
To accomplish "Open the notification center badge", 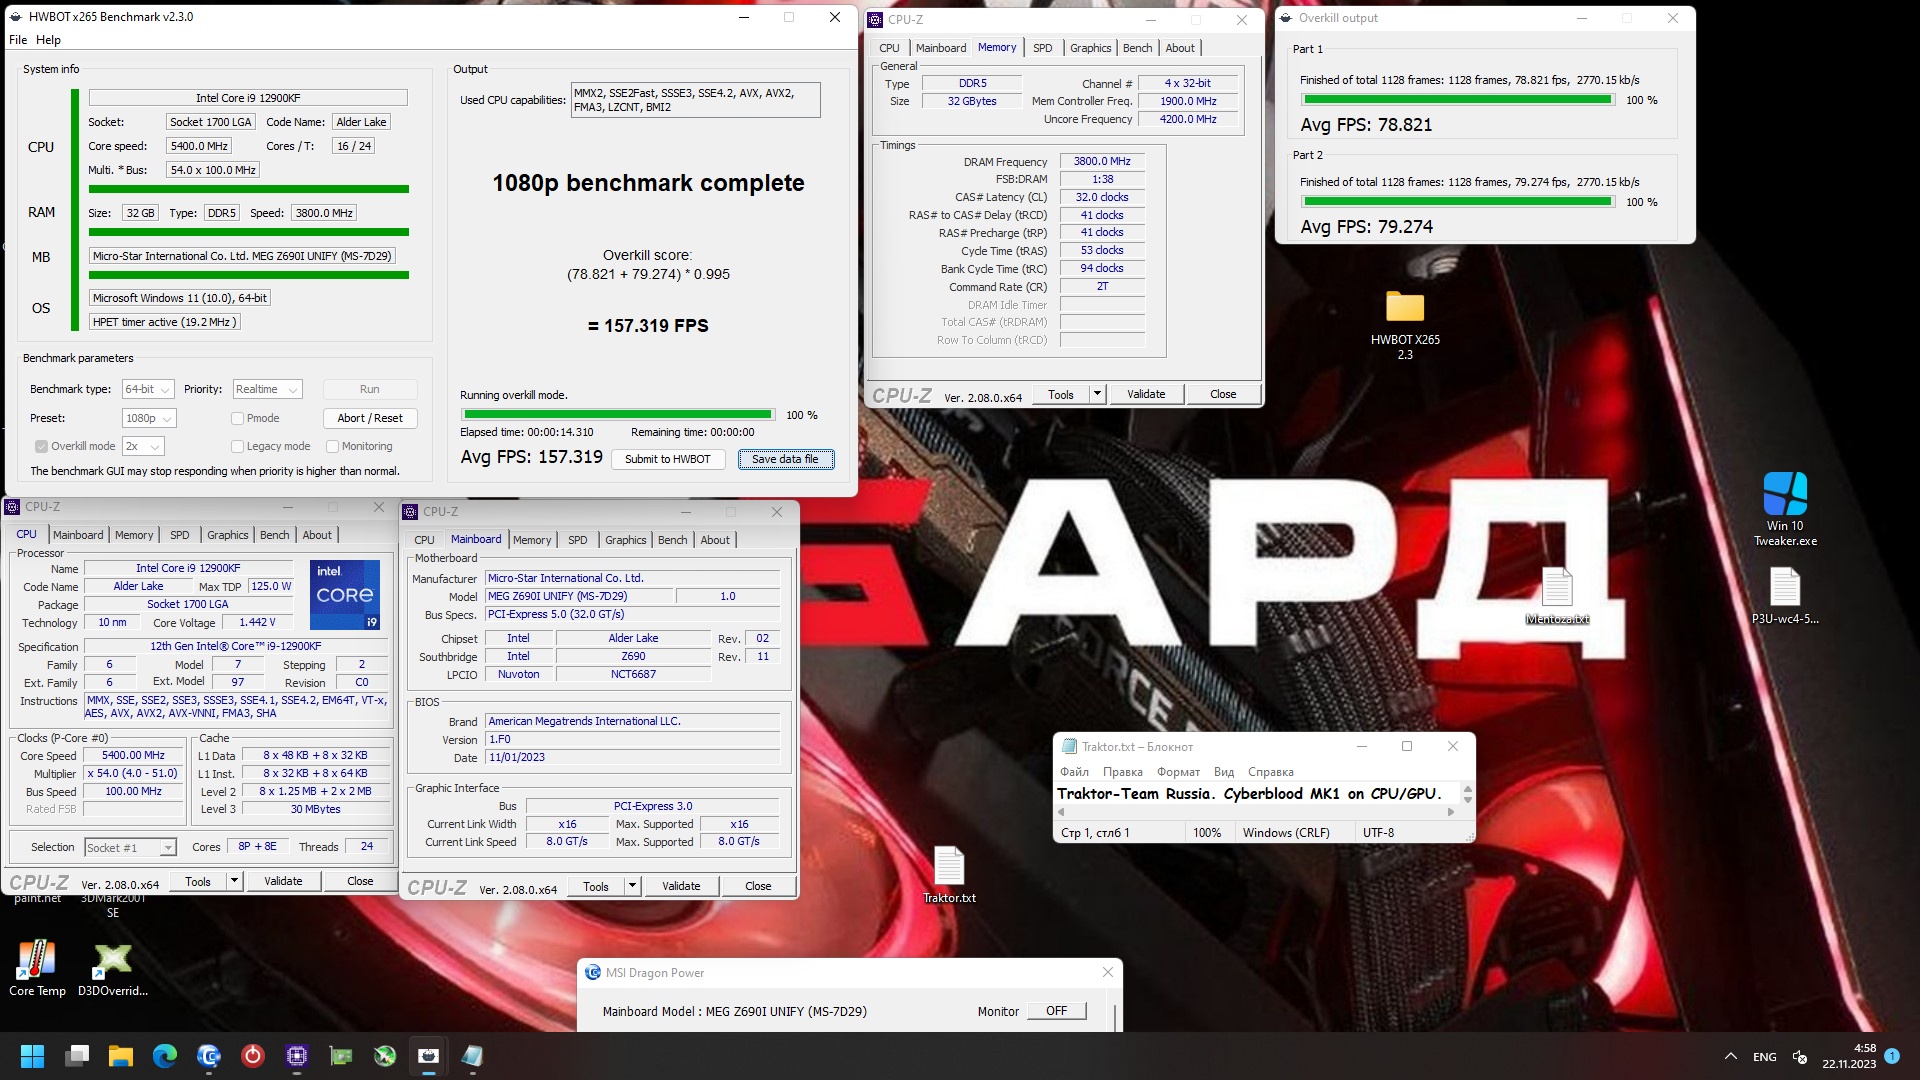I will (x=1892, y=1056).
